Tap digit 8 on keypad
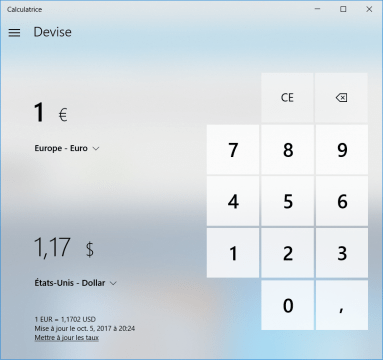The image size is (383, 360). (287, 150)
